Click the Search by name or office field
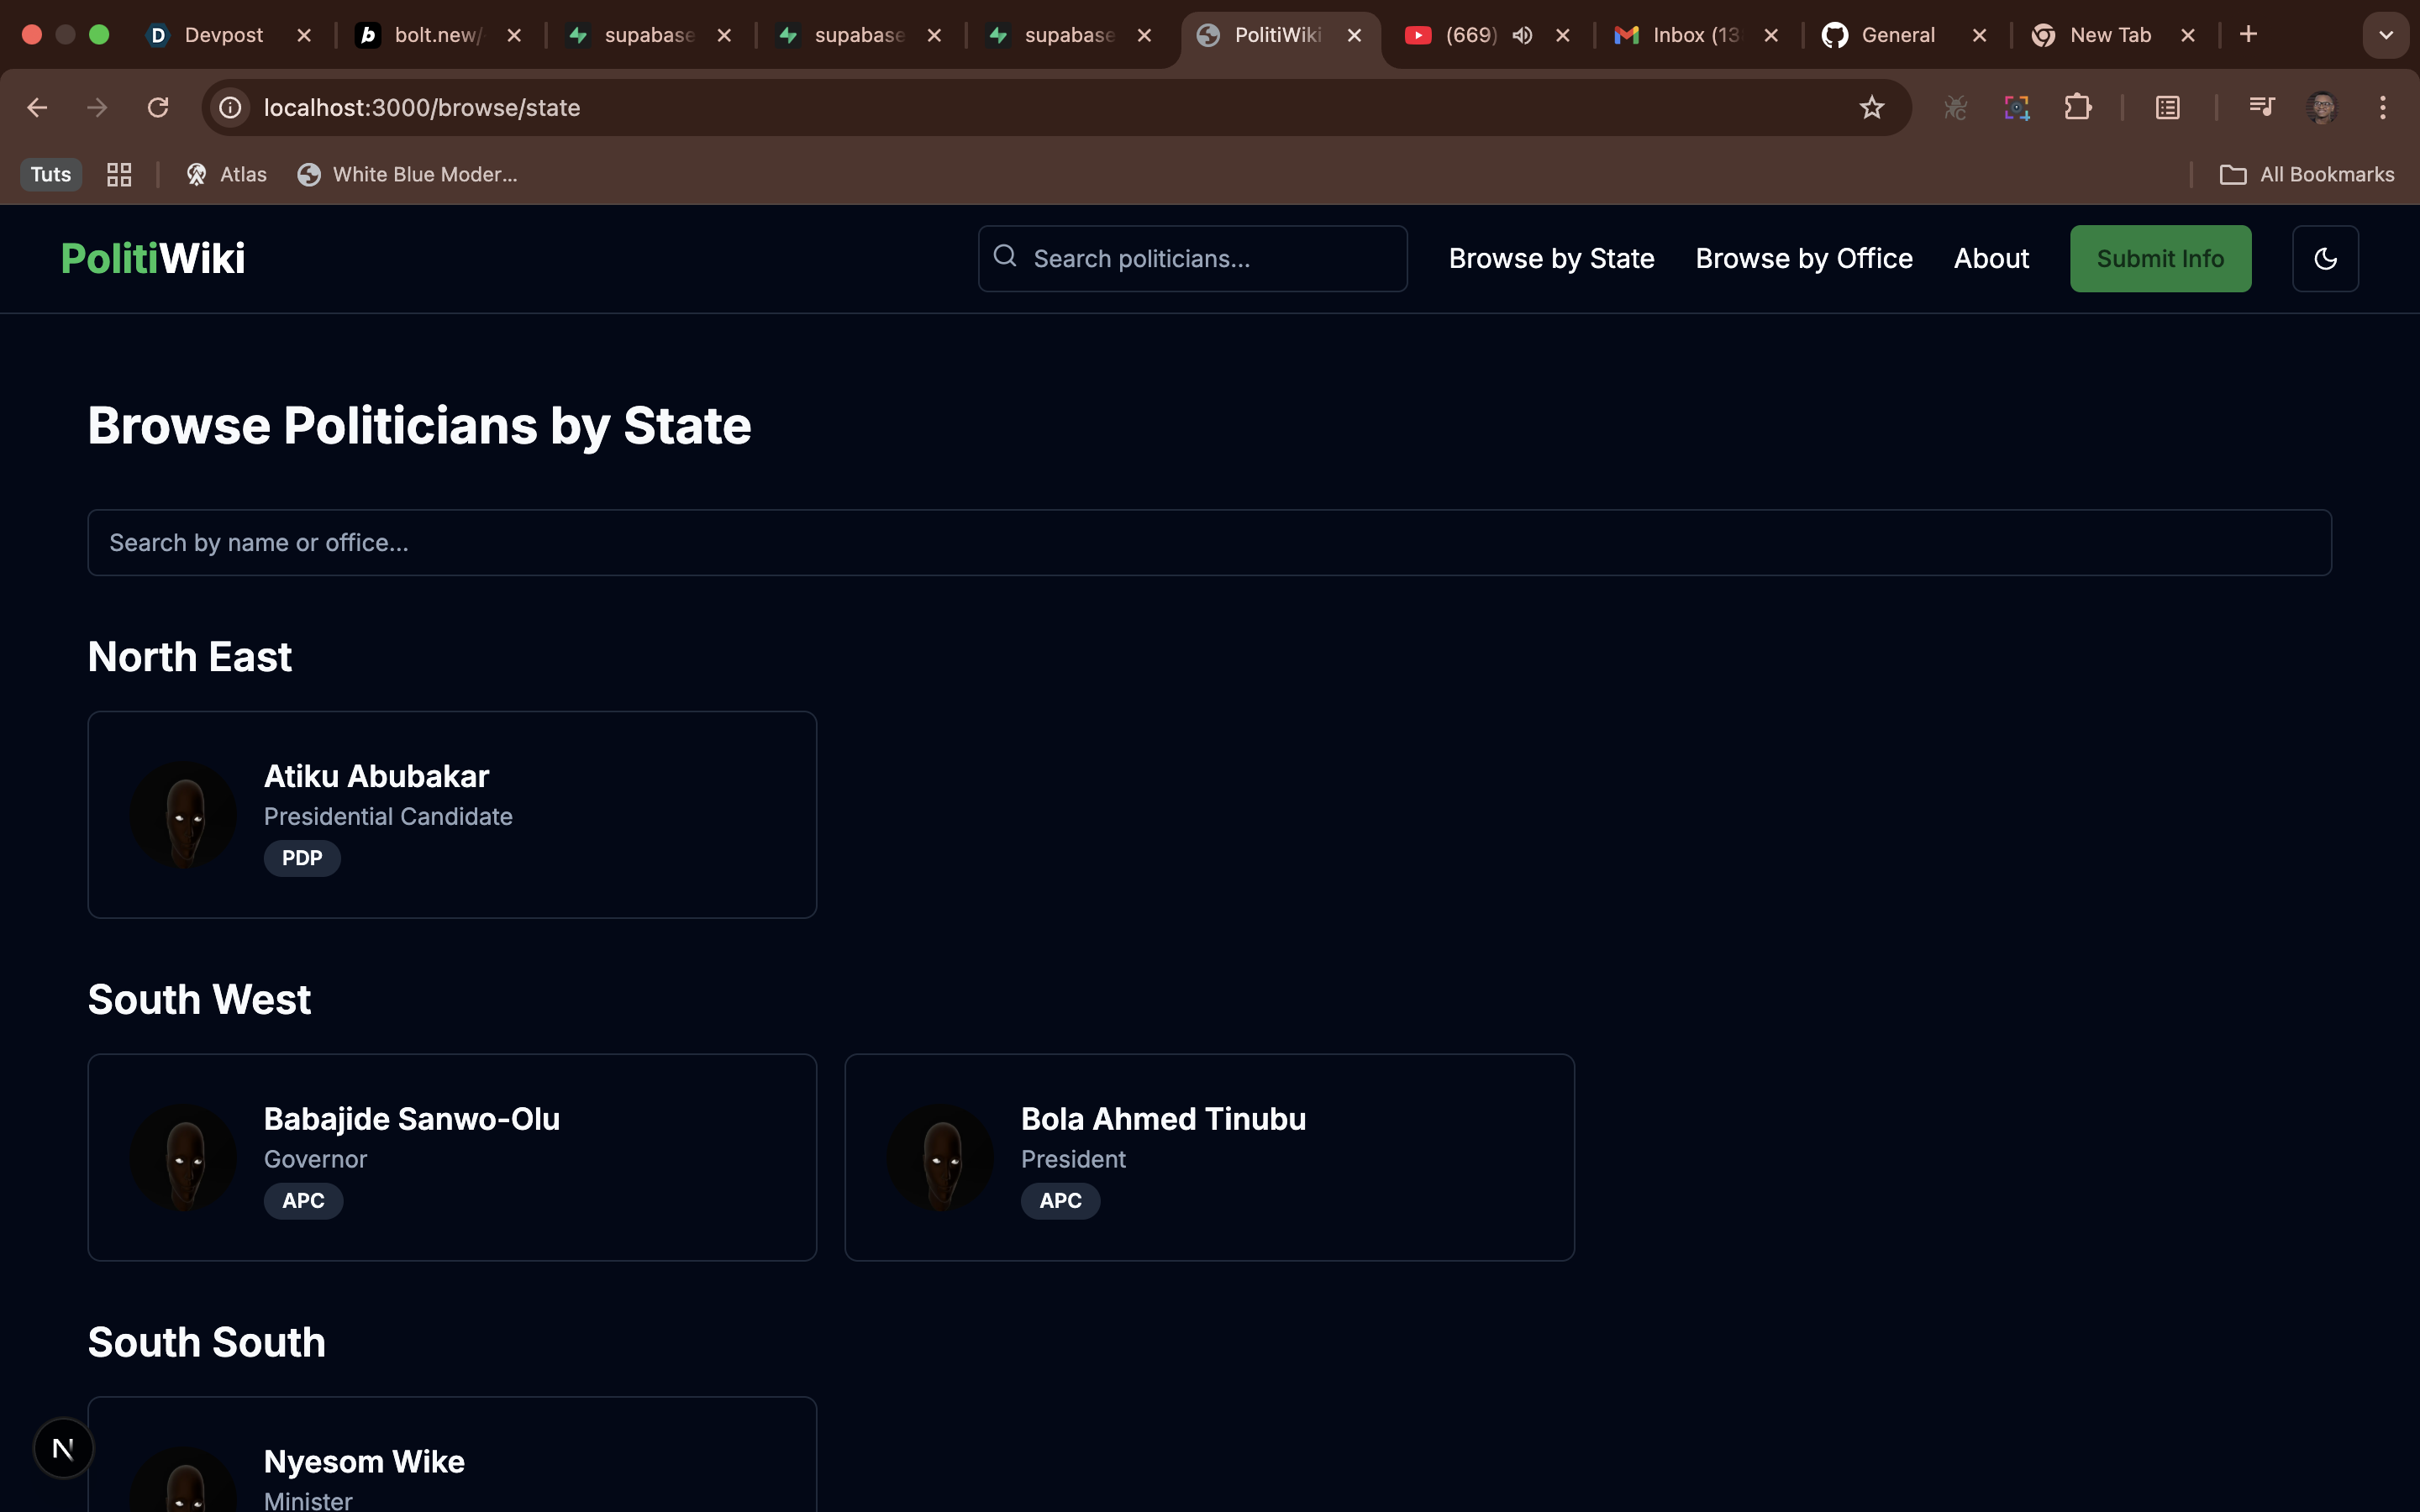This screenshot has width=2420, height=1512. [1209, 543]
